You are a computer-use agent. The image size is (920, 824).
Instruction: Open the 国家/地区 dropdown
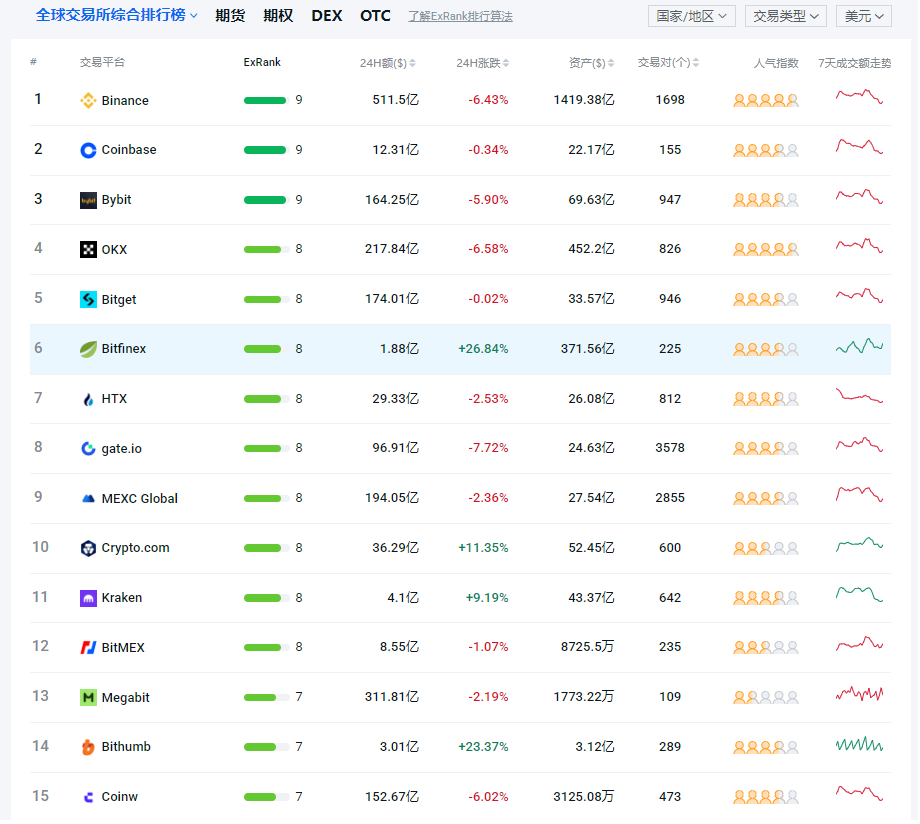tap(691, 16)
